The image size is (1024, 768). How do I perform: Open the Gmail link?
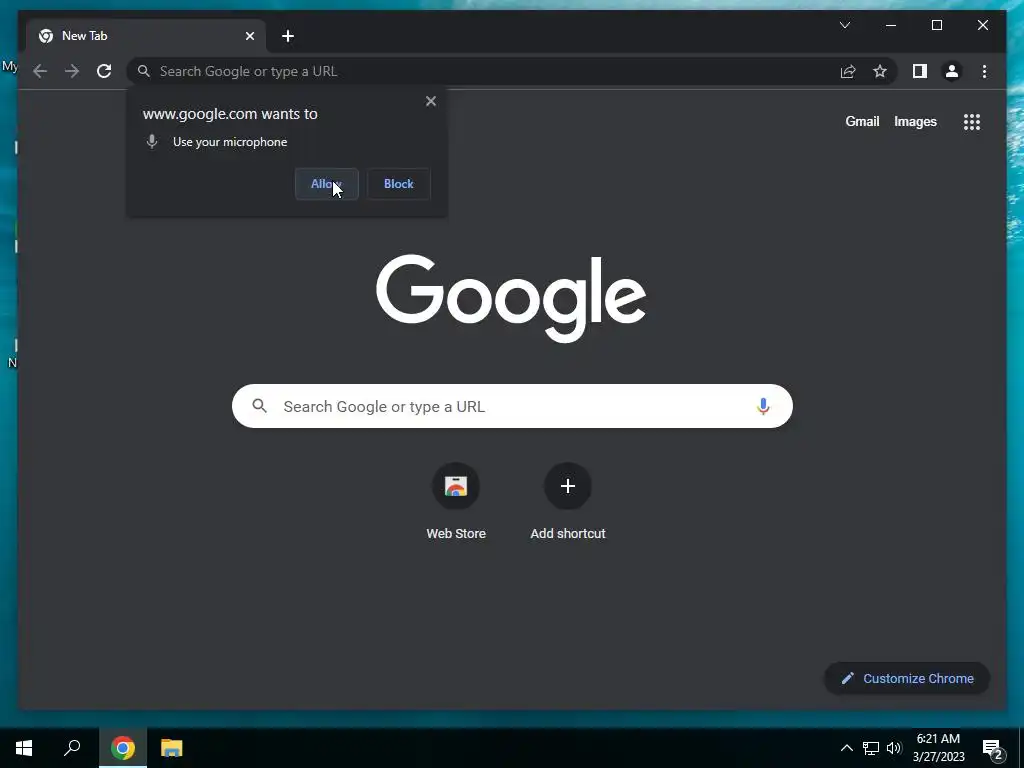[x=862, y=121]
